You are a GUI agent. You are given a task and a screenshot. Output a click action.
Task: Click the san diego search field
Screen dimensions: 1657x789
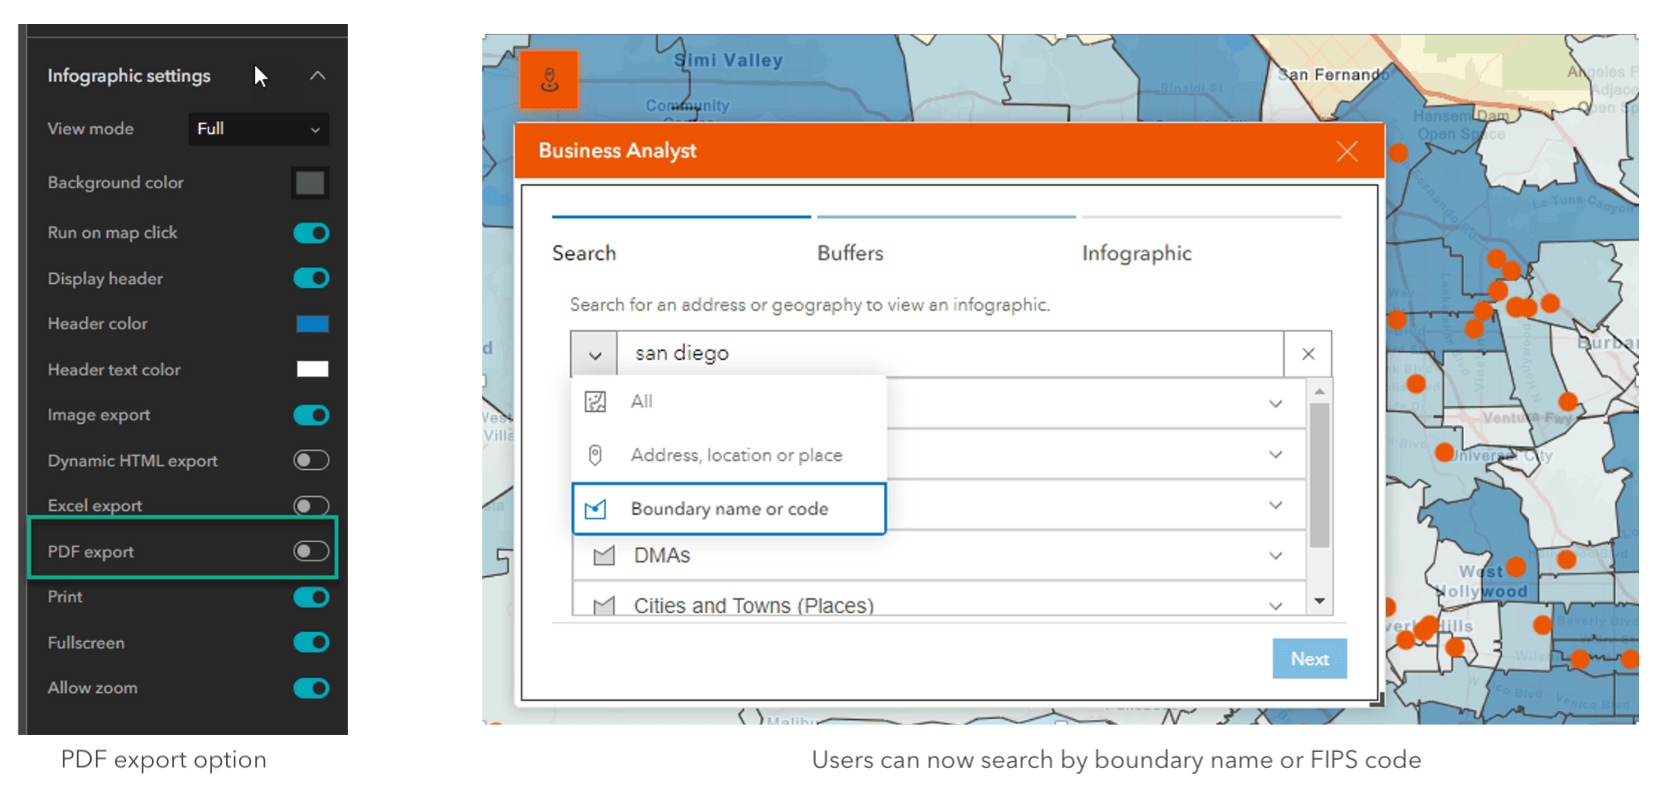click(948, 354)
